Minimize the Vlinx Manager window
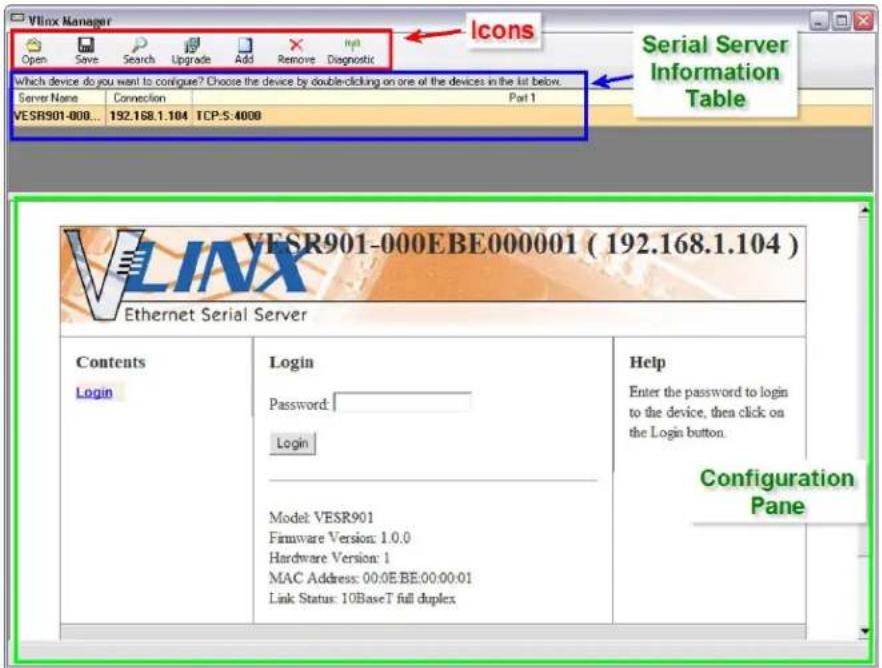882x668 pixels. (819, 21)
